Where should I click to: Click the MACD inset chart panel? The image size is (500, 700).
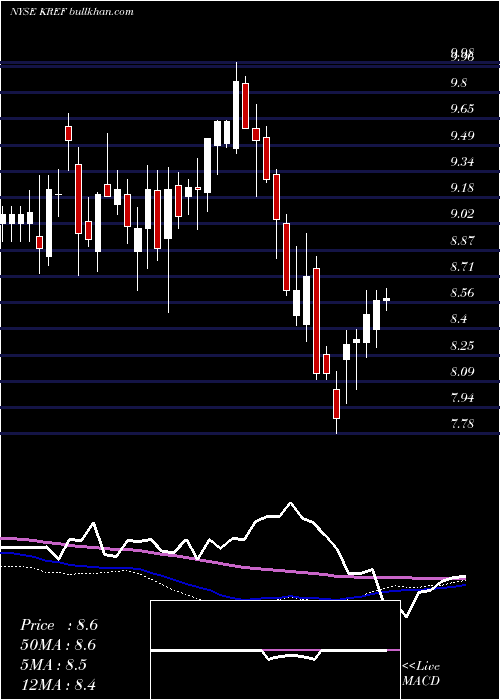click(x=275, y=650)
